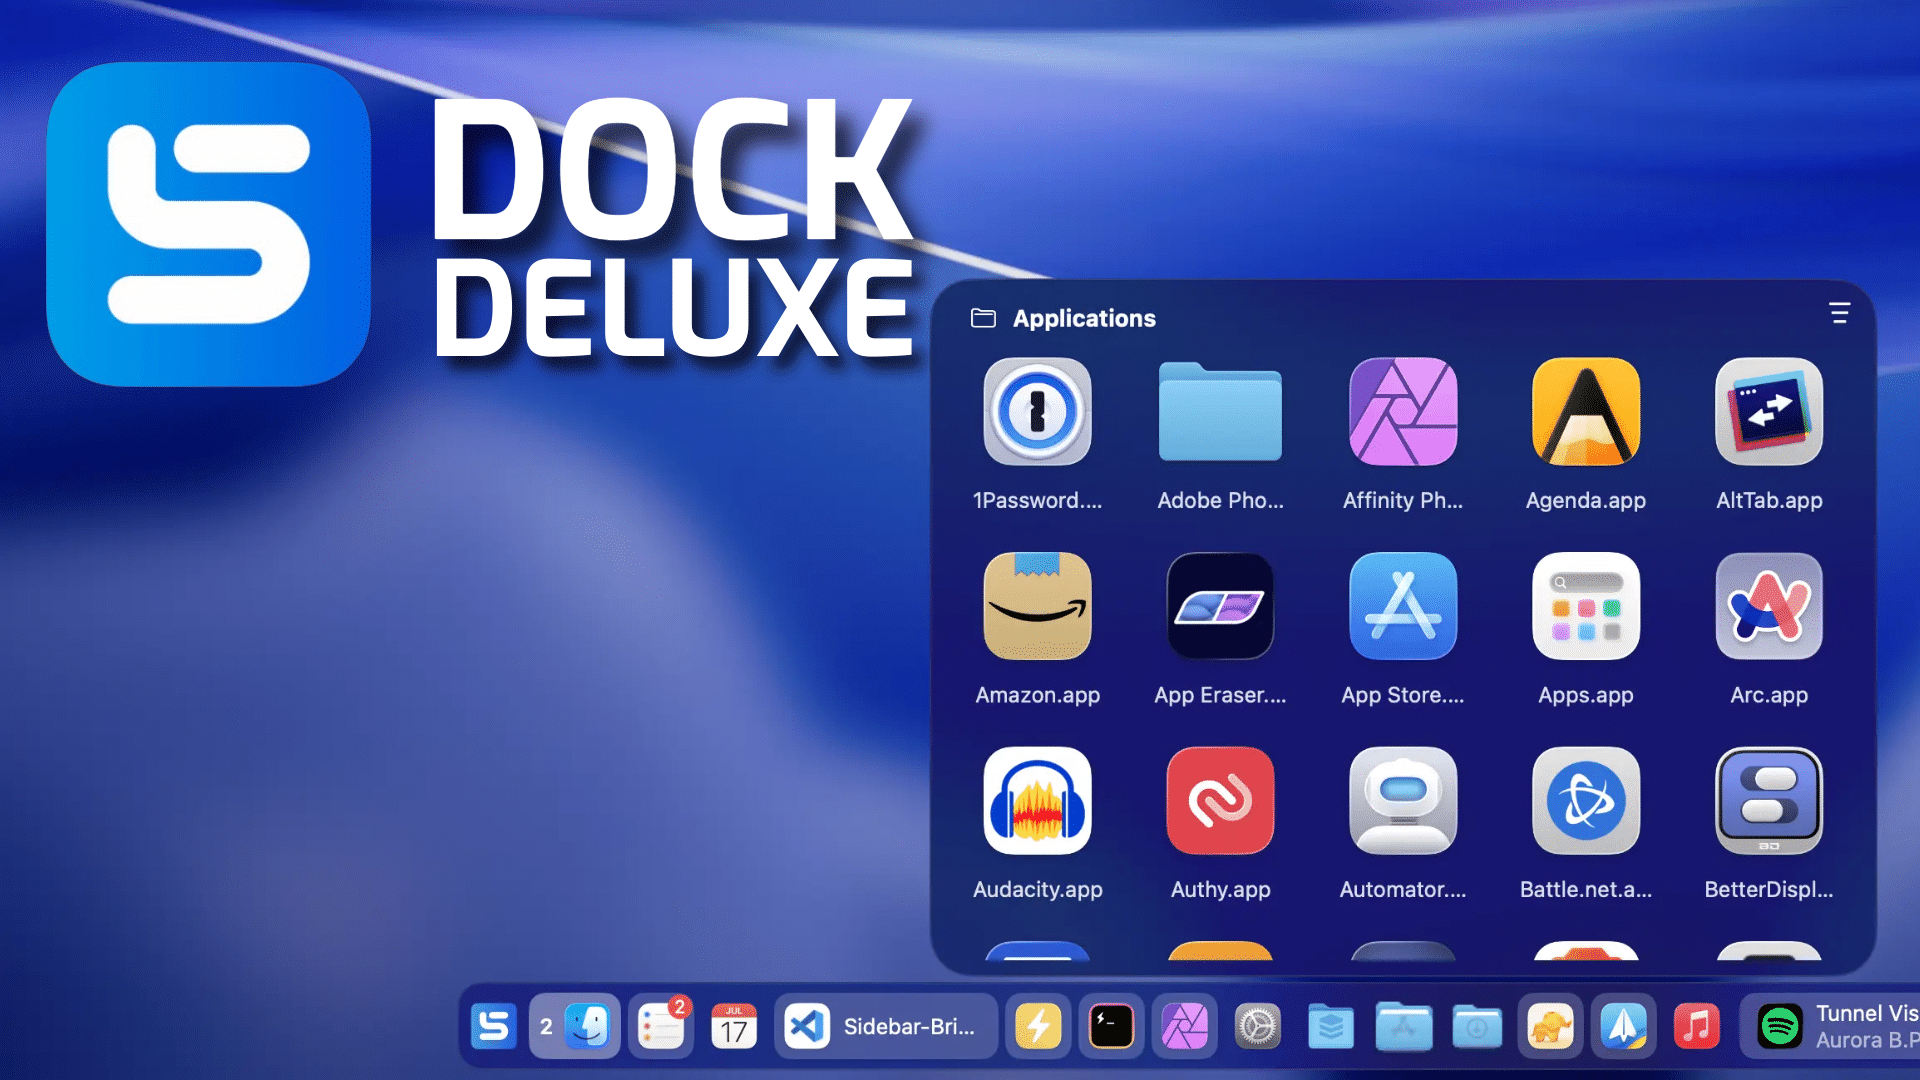Open Arc.app browser icon
The height and width of the screenshot is (1080, 1920).
pos(1768,607)
